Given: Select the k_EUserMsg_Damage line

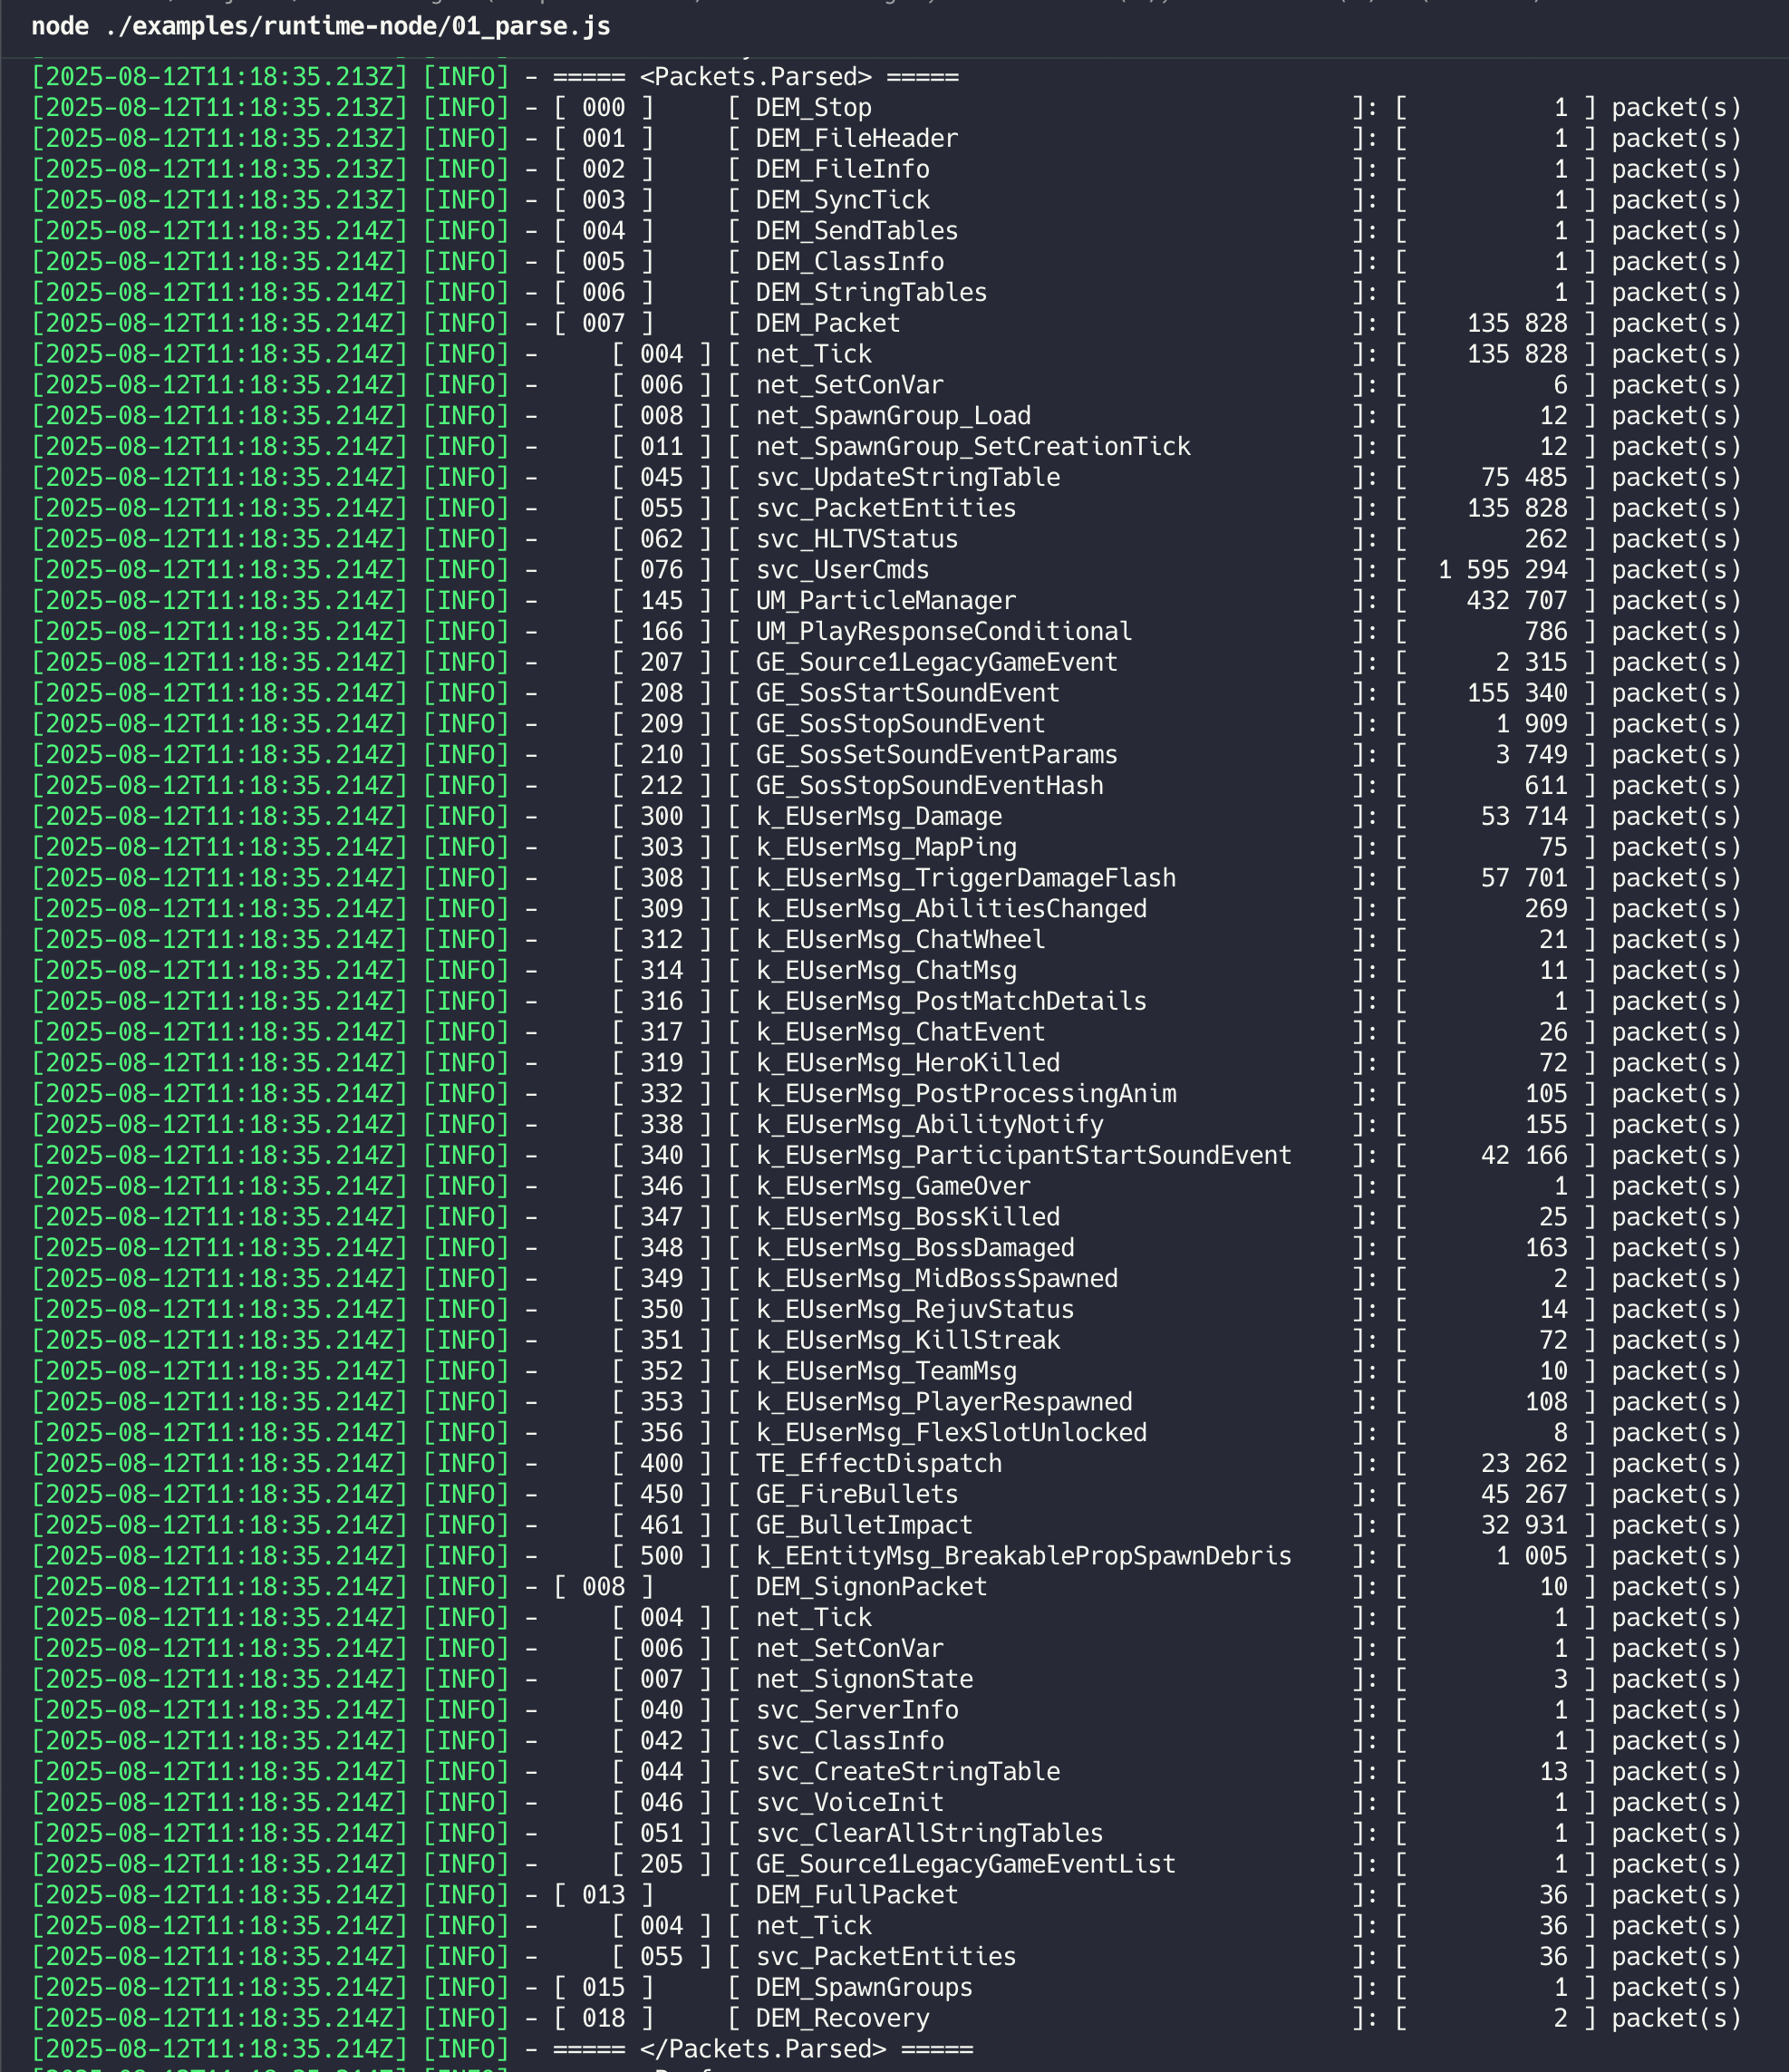Looking at the screenshot, I should pos(880,815).
